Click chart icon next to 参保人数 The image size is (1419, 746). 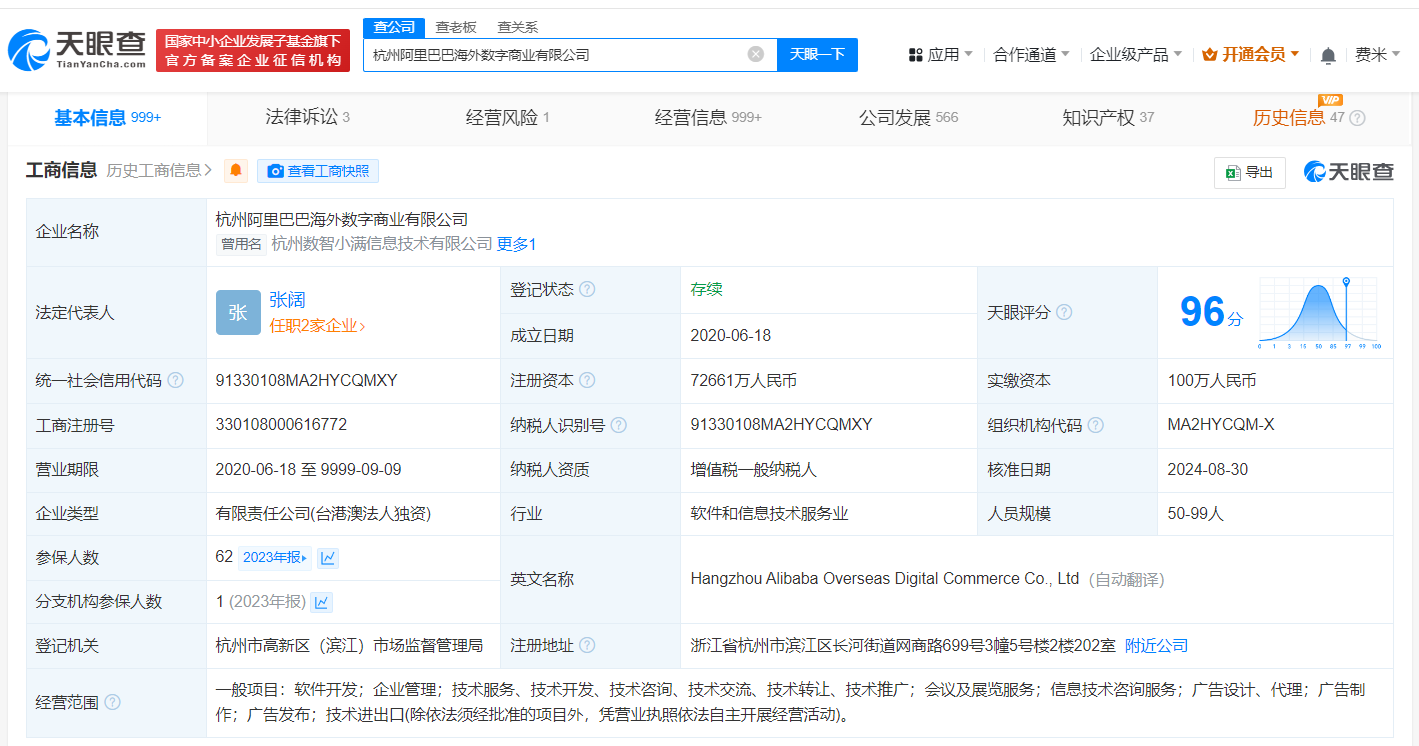click(327, 558)
